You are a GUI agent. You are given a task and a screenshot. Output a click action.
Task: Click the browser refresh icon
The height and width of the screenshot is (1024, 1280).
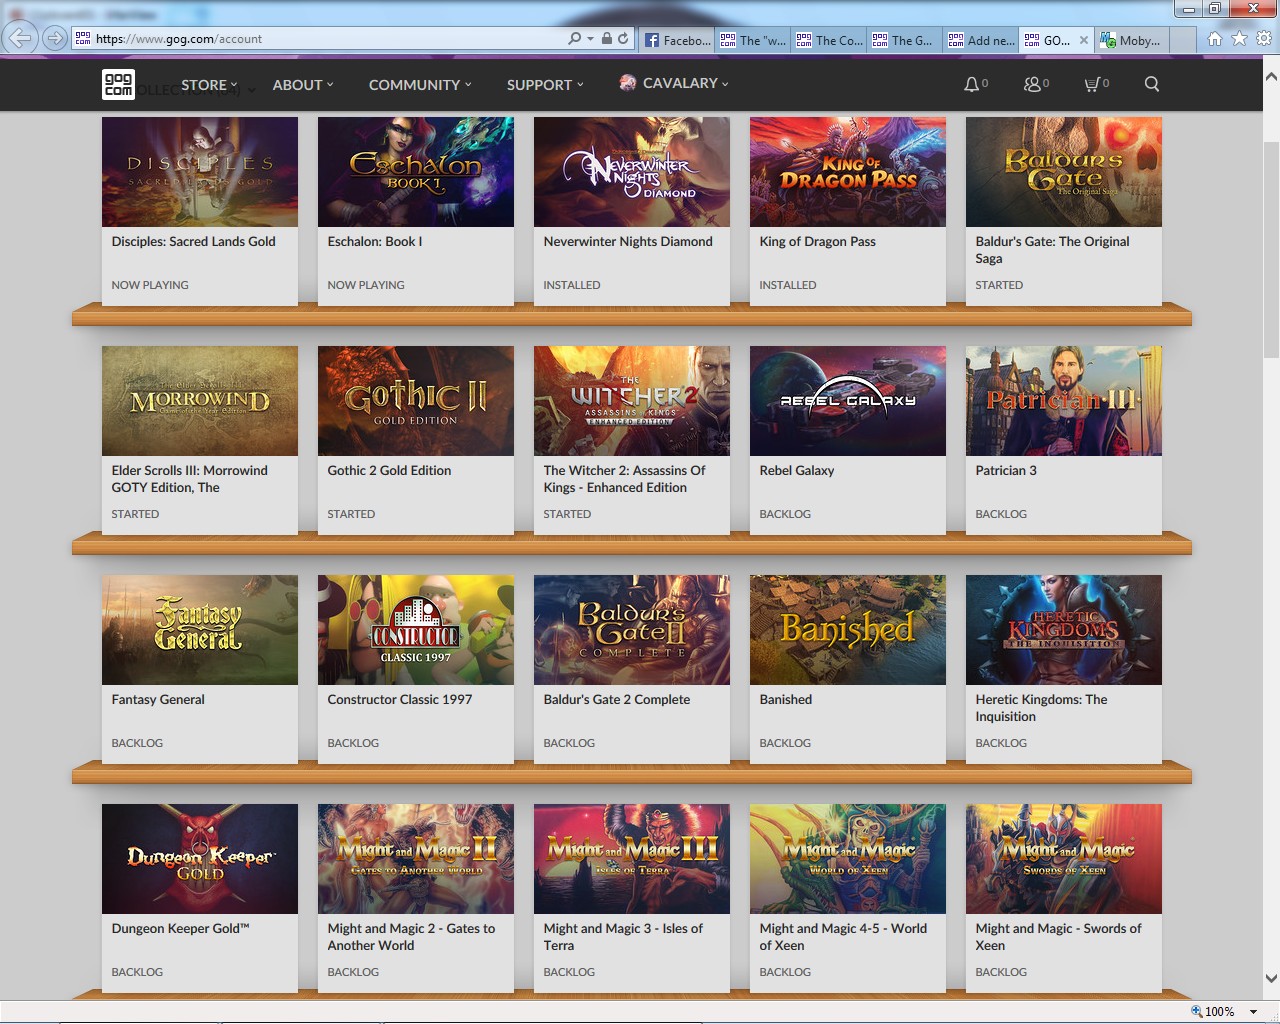click(x=623, y=39)
